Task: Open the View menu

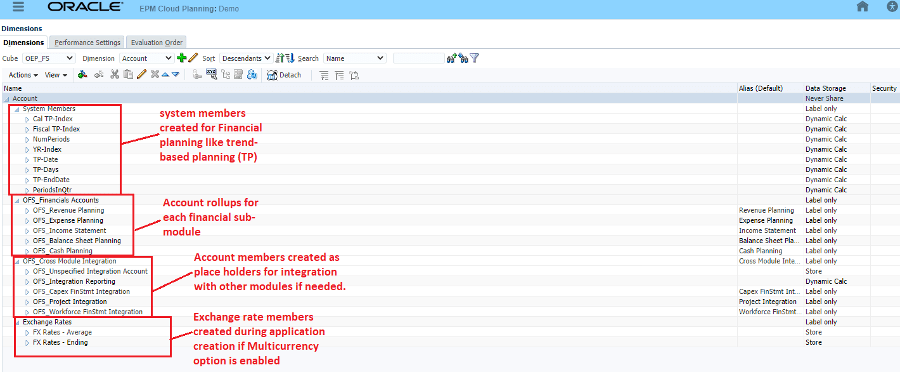Action: (56, 75)
